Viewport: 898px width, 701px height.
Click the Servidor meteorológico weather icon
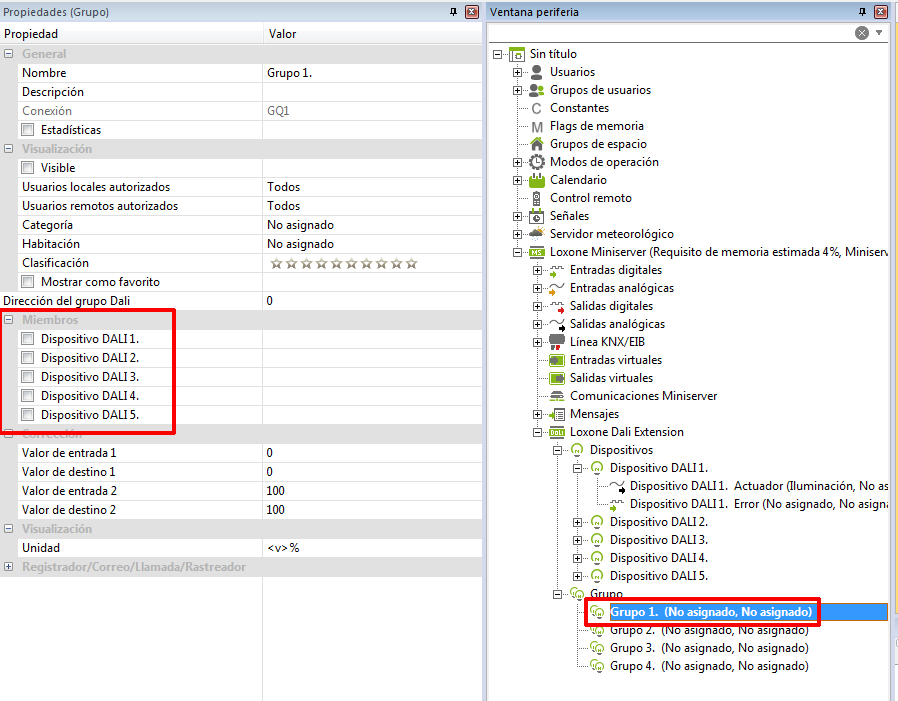(x=537, y=234)
